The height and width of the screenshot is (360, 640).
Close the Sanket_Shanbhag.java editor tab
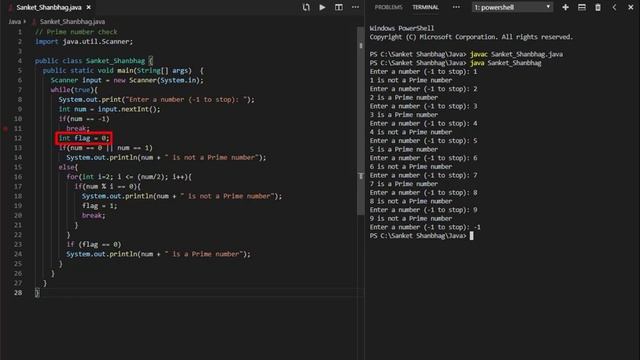pyautogui.click(x=89, y=7)
